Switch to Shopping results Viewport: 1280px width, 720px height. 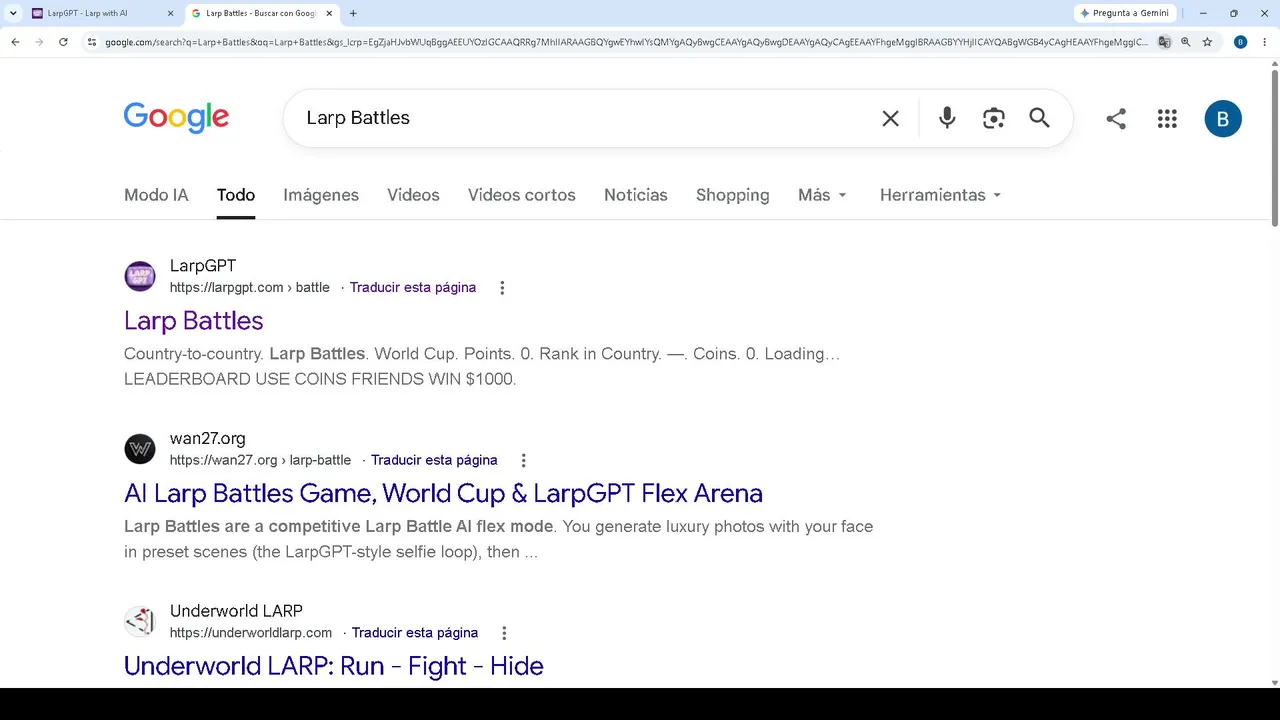733,195
